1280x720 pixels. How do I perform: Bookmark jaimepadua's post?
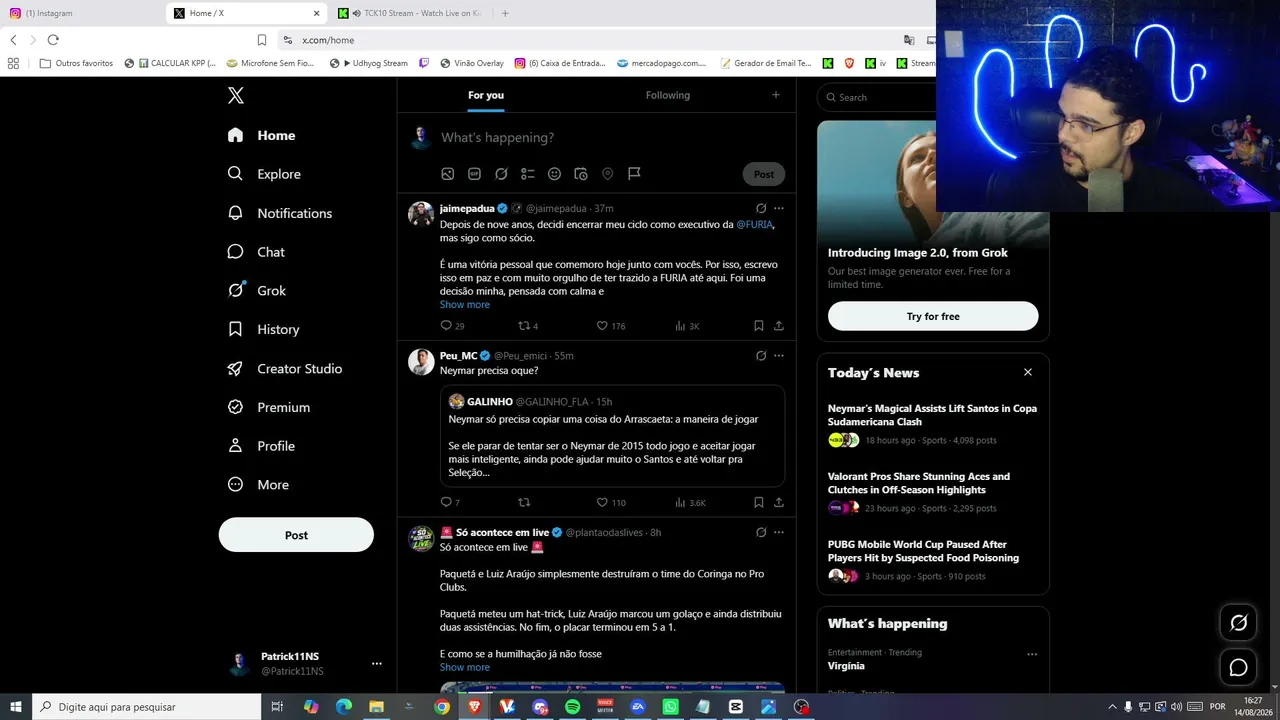[x=759, y=326]
